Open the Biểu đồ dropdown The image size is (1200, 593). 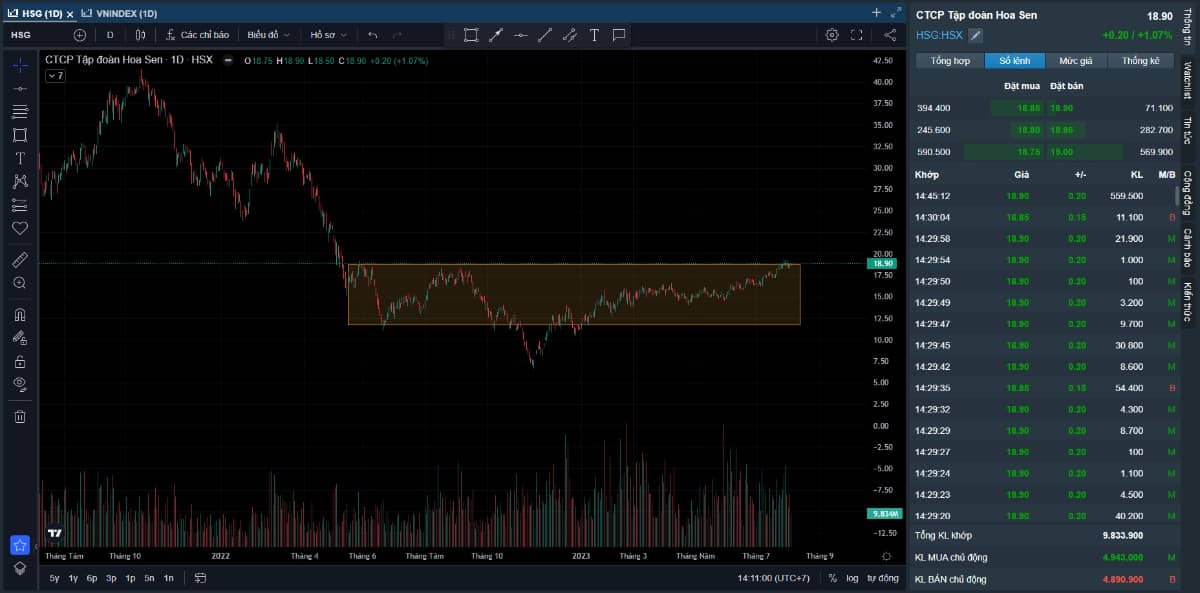268,34
